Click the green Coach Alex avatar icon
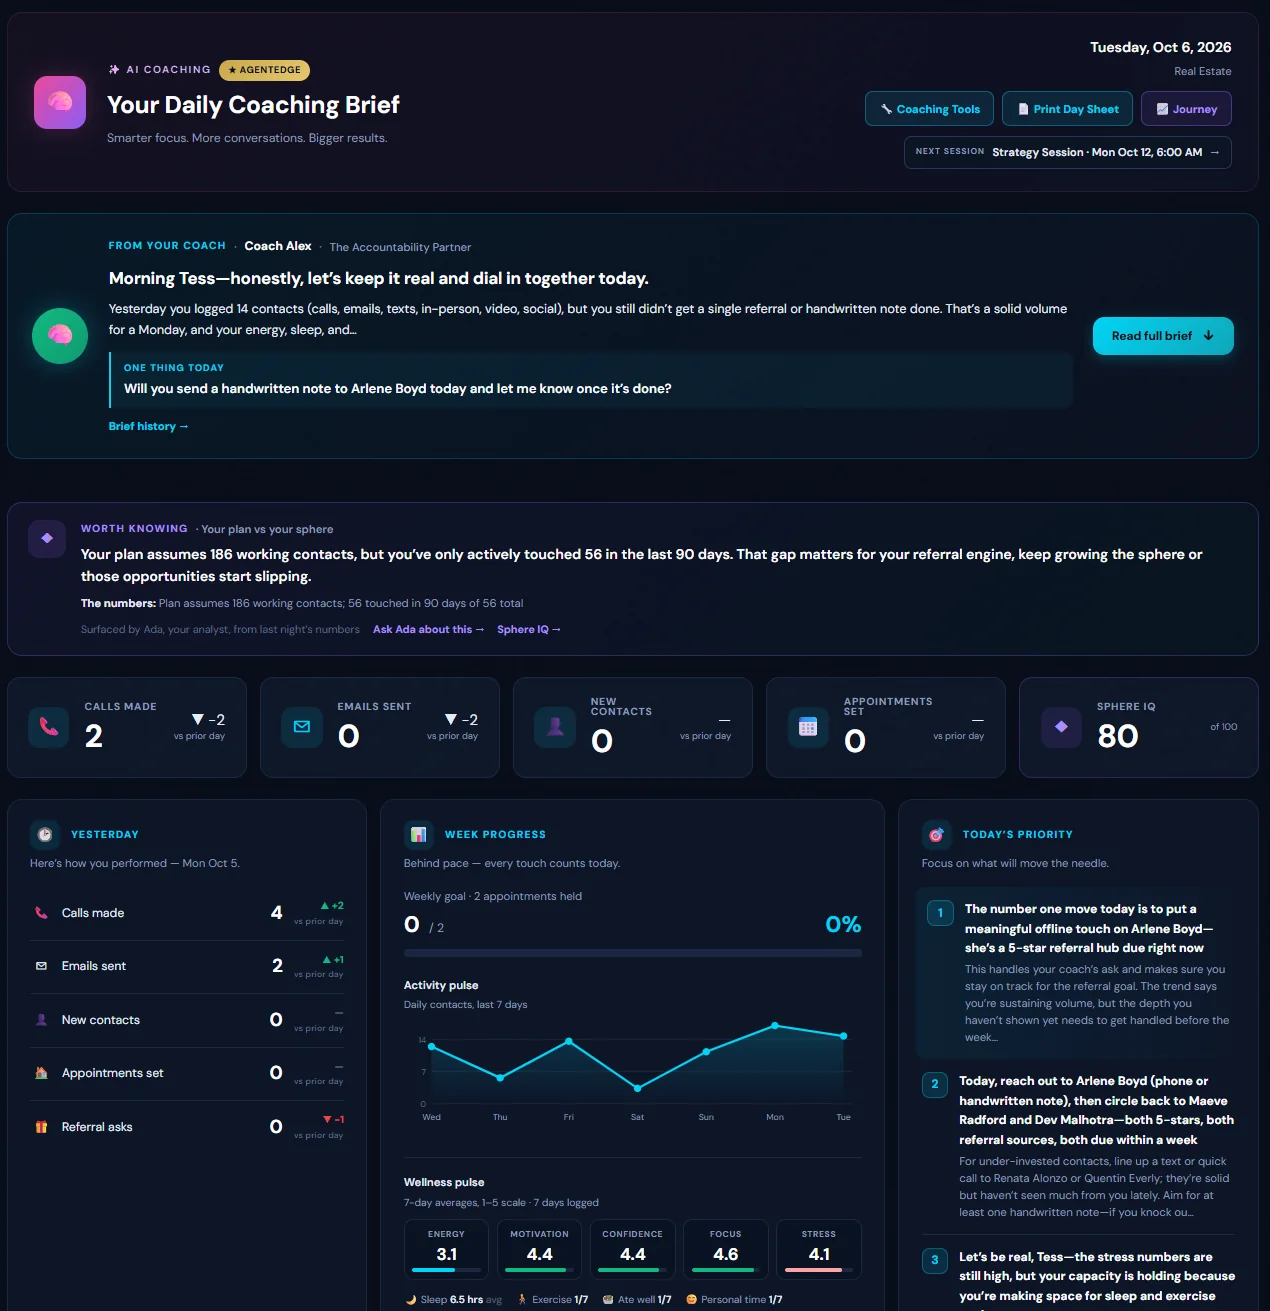The image size is (1270, 1311). pyautogui.click(x=60, y=336)
